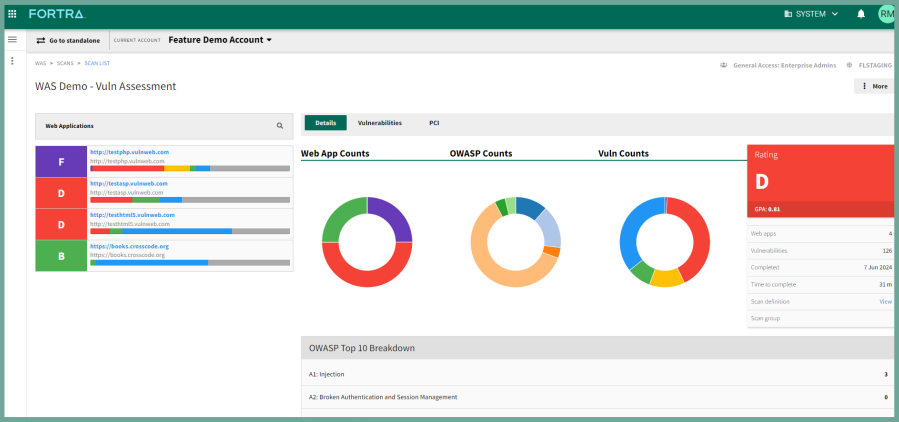The width and height of the screenshot is (899, 422).
Task: Click the Vulnerabilities 126 row
Action: pyautogui.click(x=820, y=251)
